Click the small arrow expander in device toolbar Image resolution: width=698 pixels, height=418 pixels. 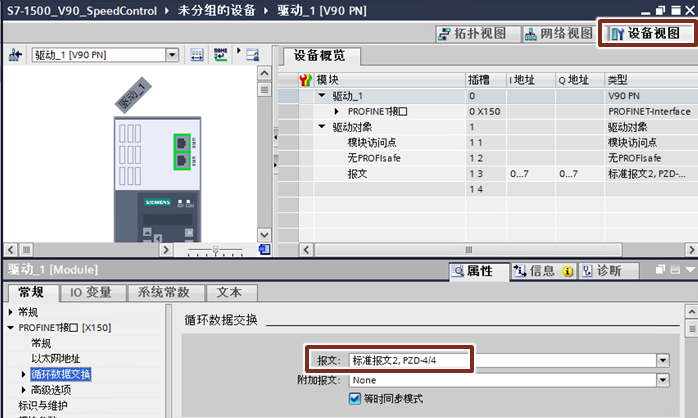(x=239, y=50)
